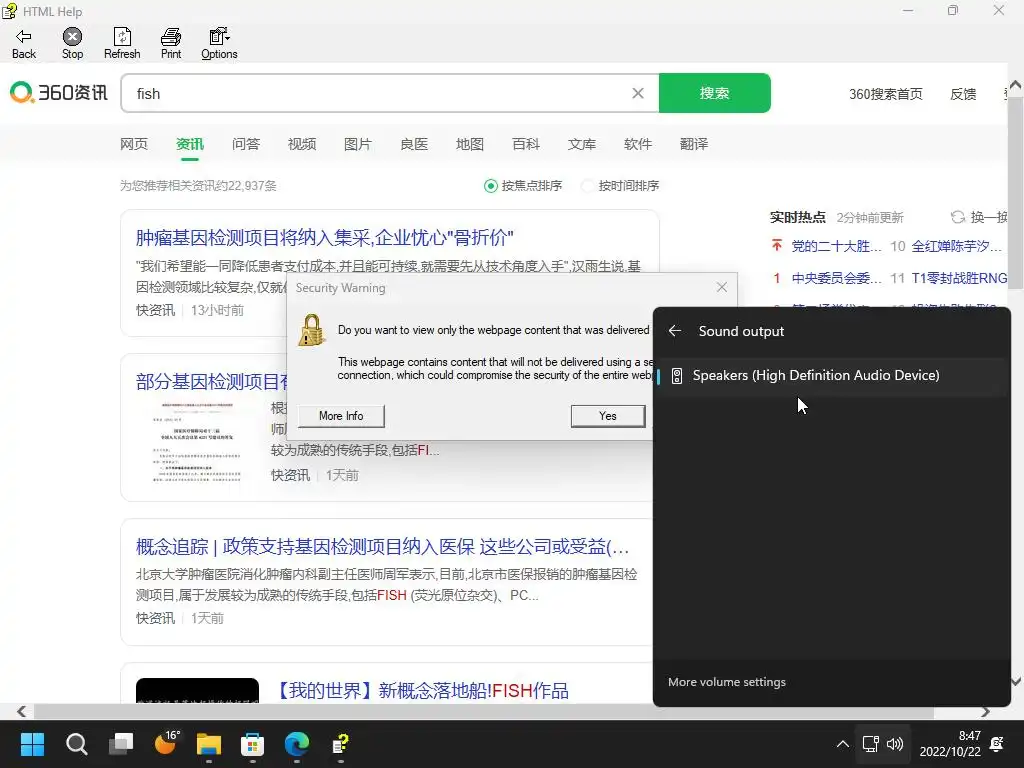Expand the system tray hidden icons chevron
1024x768 pixels.
pos(842,744)
